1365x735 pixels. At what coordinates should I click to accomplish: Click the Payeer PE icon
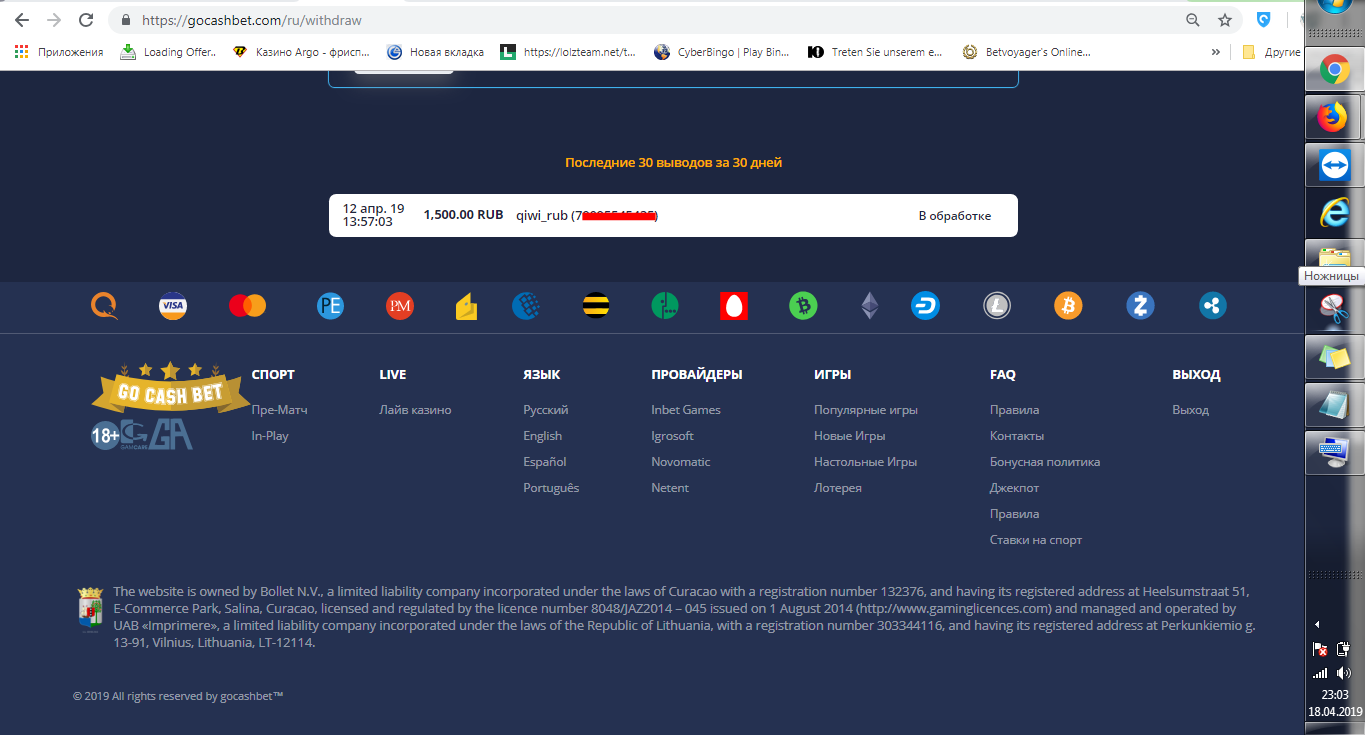(x=330, y=306)
